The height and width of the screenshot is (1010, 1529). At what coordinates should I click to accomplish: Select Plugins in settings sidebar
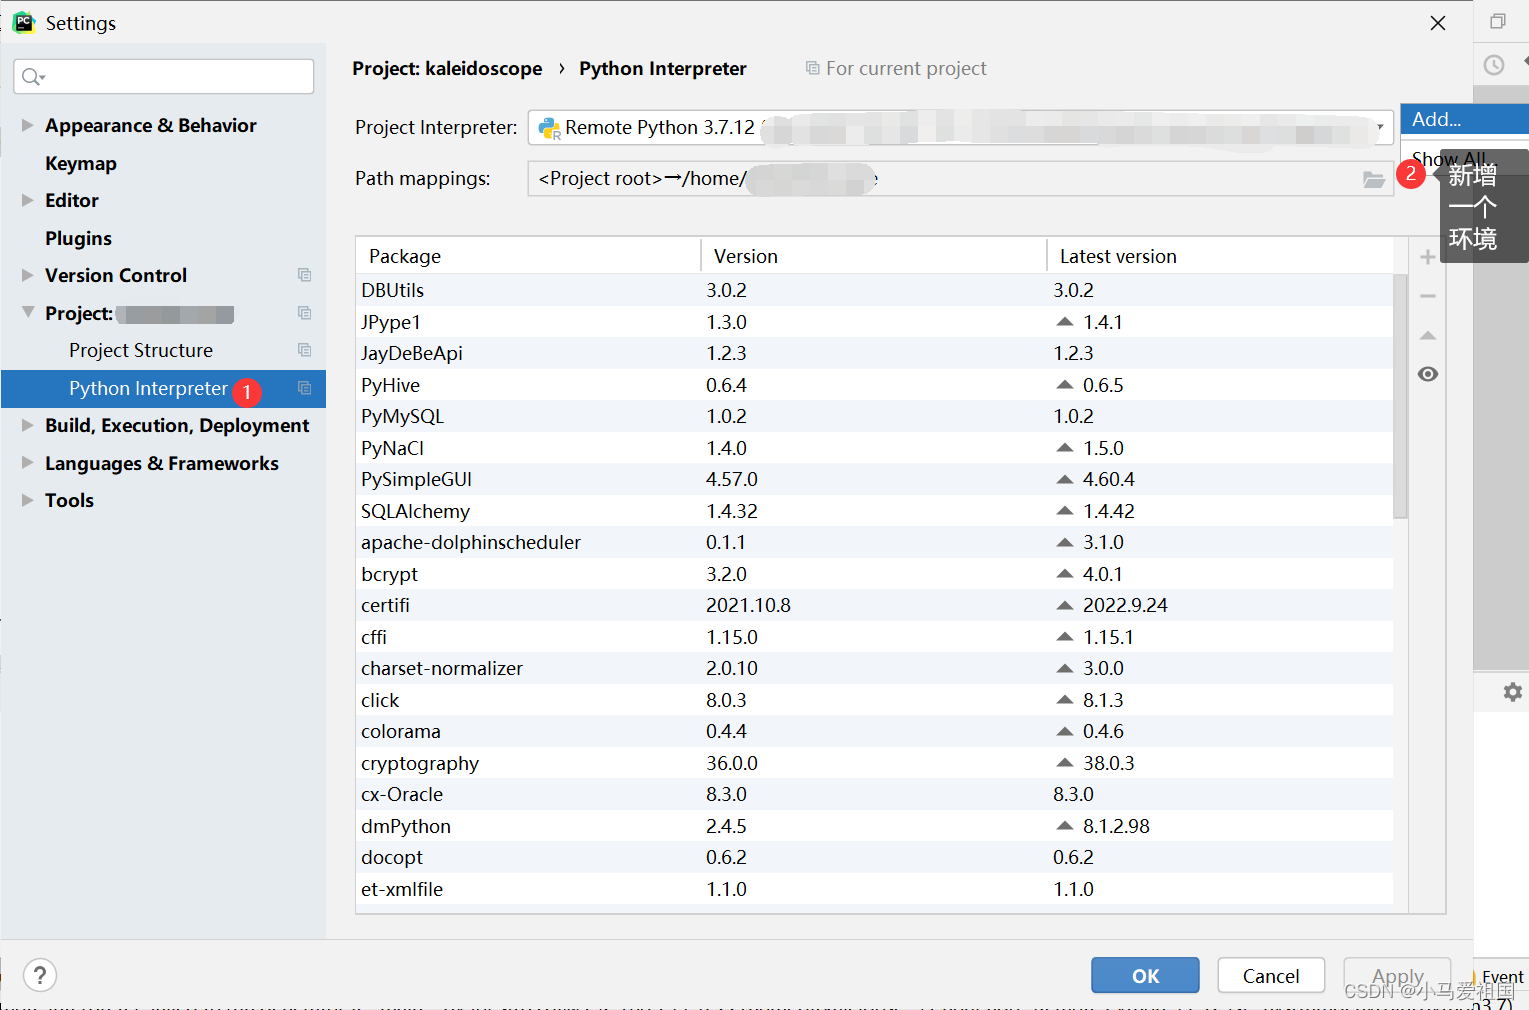(x=78, y=238)
